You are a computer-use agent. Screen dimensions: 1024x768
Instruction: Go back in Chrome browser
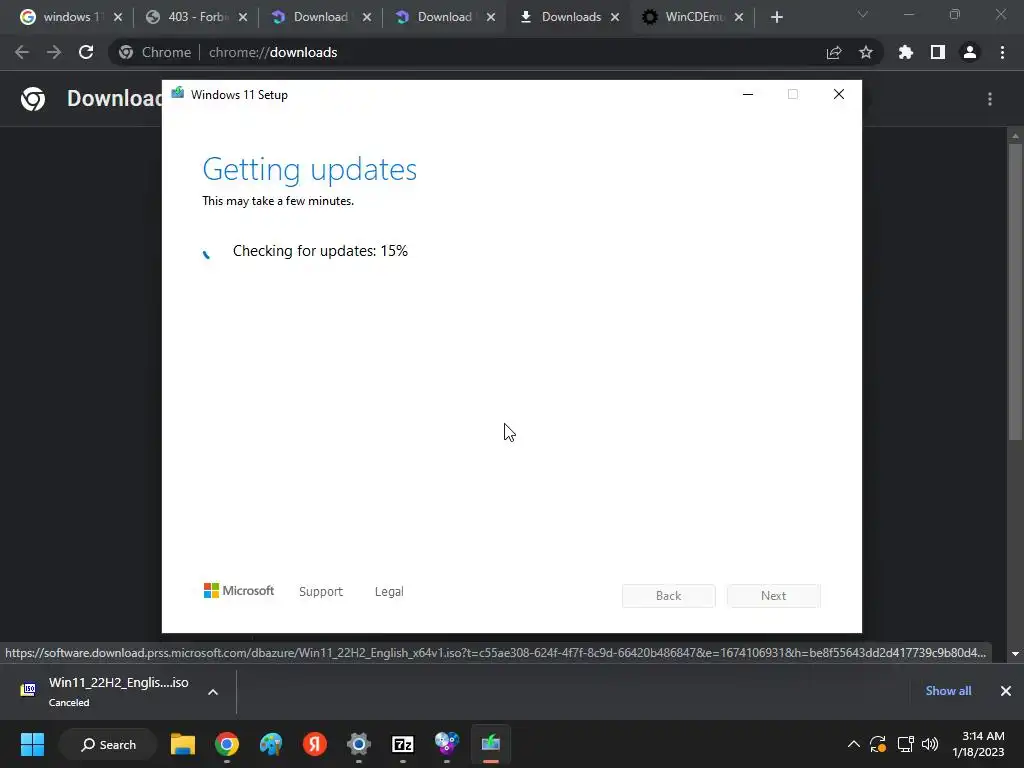(x=22, y=52)
